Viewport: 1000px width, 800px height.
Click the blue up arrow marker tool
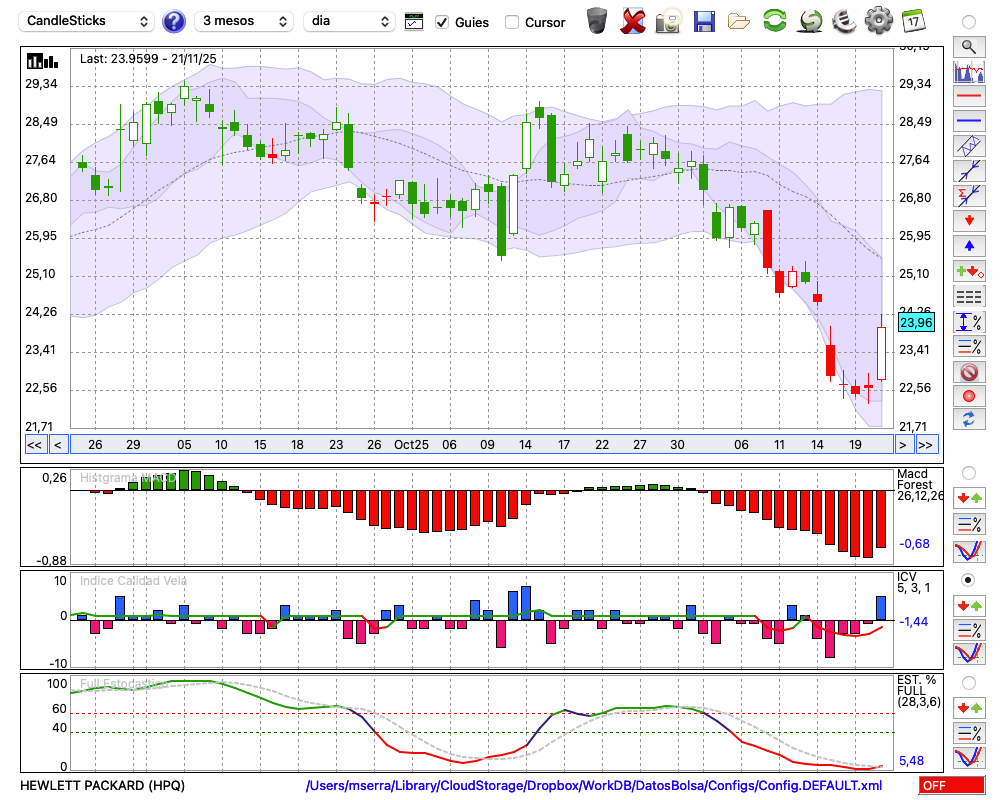tap(969, 246)
